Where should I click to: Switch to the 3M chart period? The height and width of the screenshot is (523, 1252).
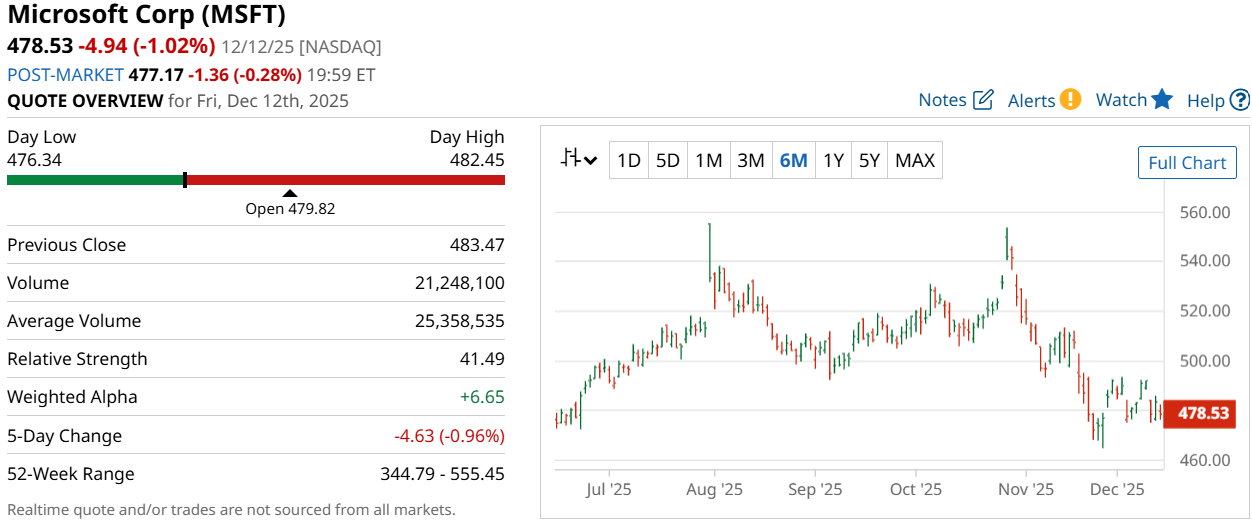(x=750, y=160)
